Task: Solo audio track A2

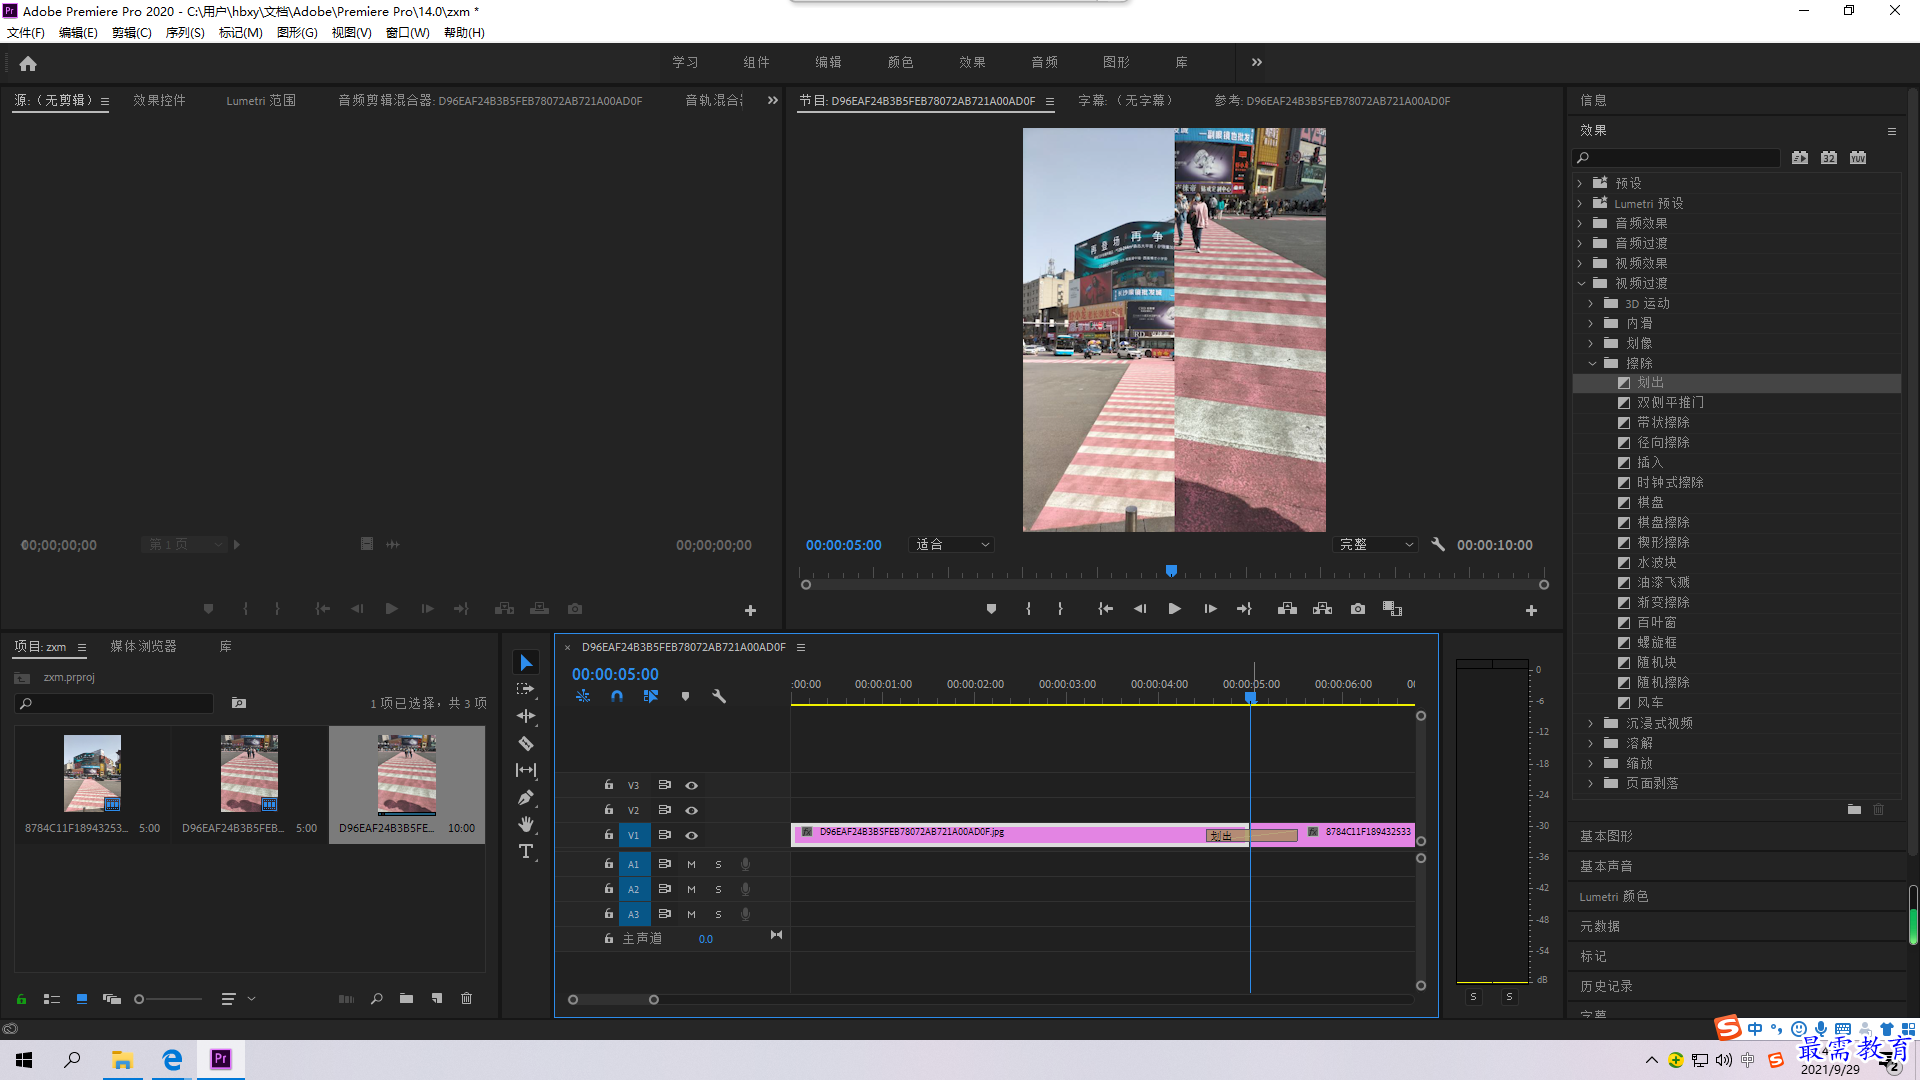Action: point(718,889)
